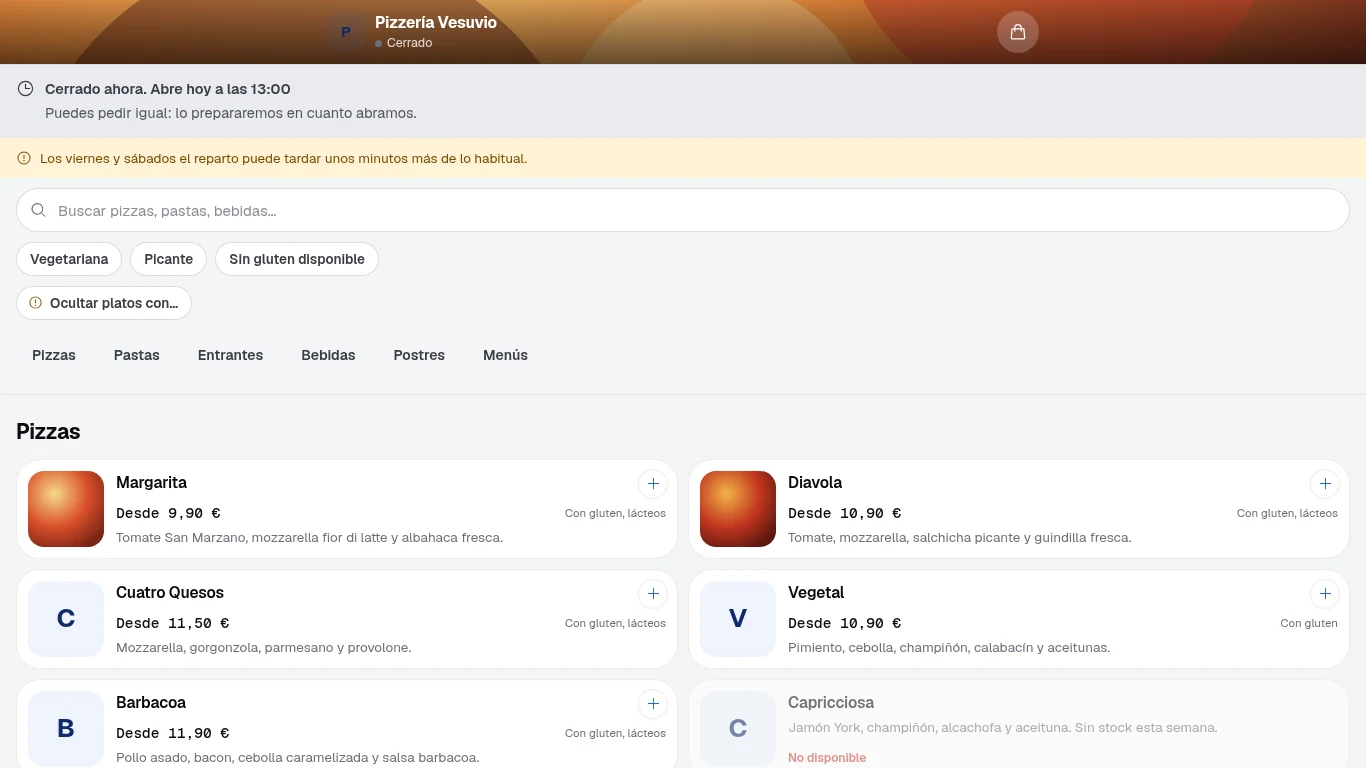Click the No disponible label on Capricciosa
1366x768 pixels.
coord(827,758)
